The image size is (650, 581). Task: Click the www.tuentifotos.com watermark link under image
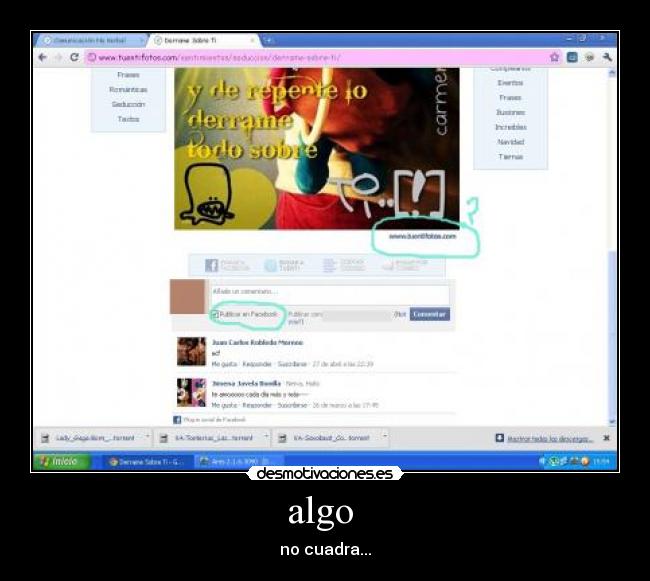pos(422,236)
